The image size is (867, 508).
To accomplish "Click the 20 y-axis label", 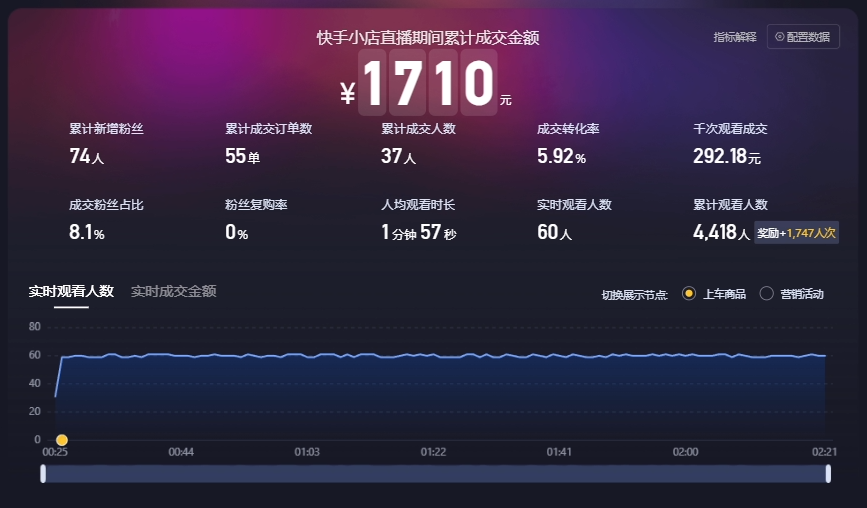I will [35, 411].
